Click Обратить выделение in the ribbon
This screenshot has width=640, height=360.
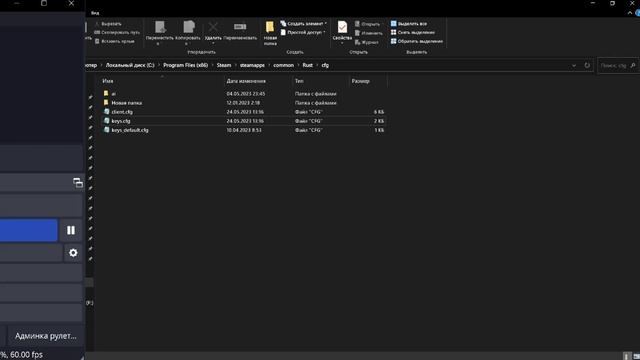tap(417, 41)
